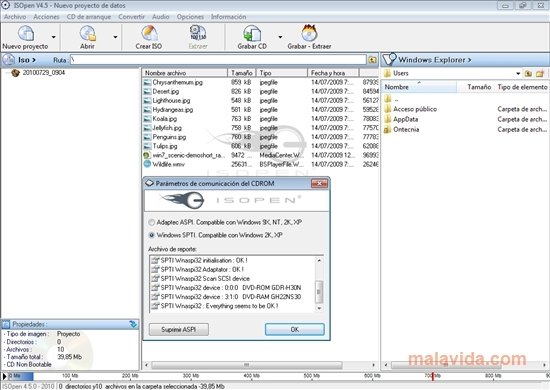Click the Grabar CD icon
The image size is (550, 390).
(x=252, y=33)
